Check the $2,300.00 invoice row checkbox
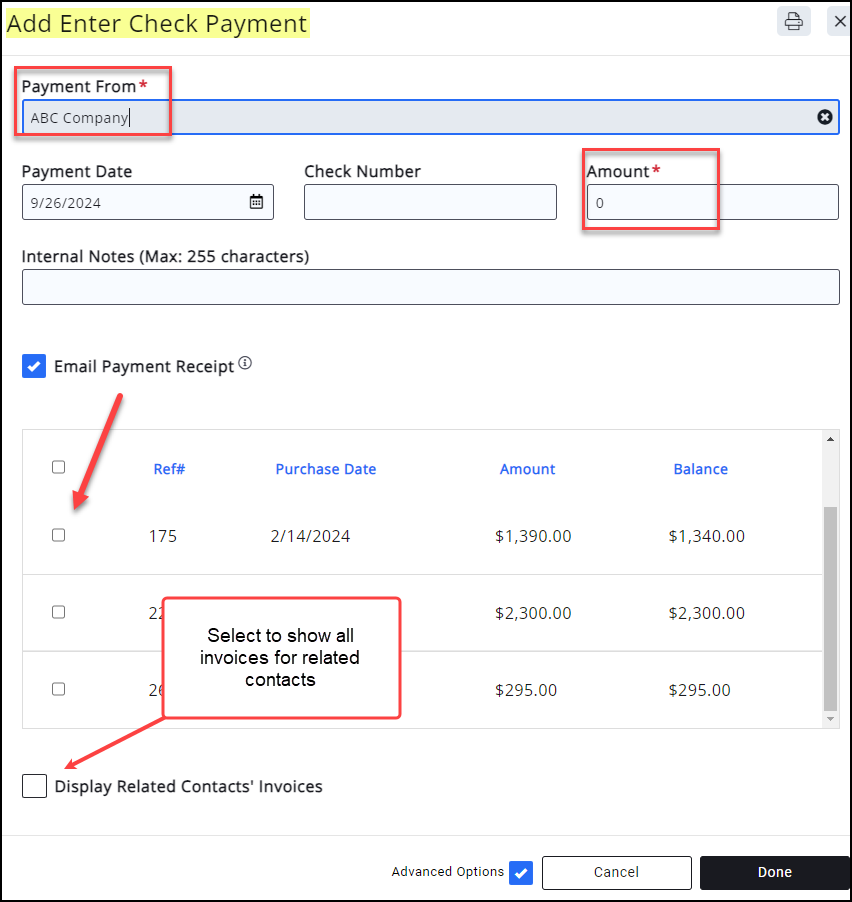 (x=58, y=612)
